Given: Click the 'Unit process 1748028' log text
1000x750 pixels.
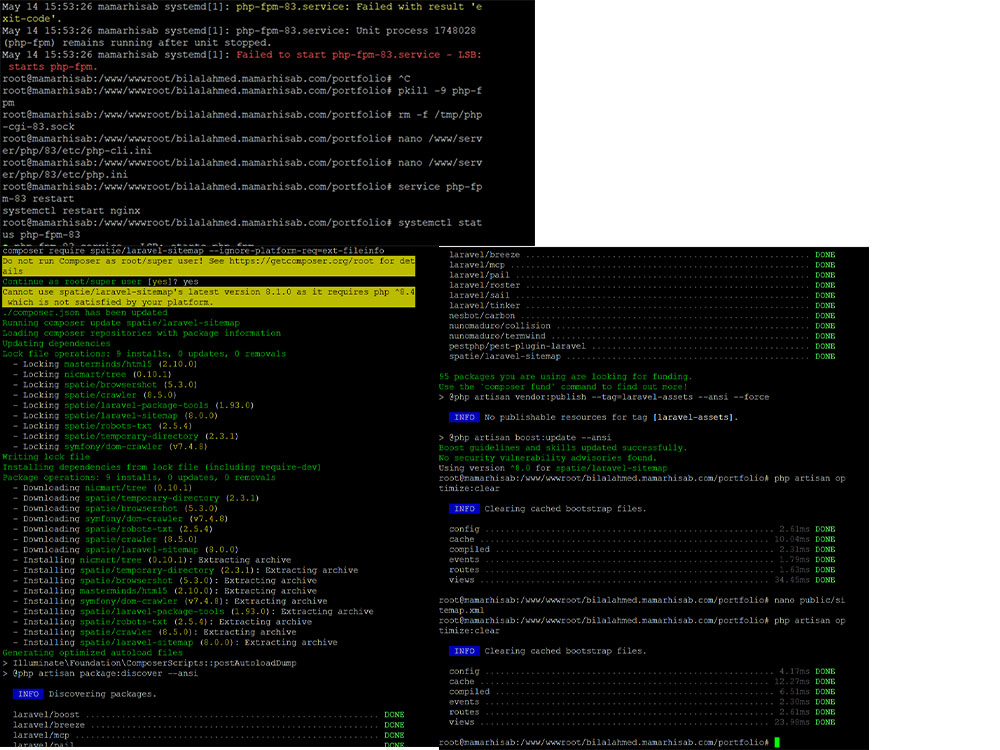Looking at the screenshot, I should [416, 31].
